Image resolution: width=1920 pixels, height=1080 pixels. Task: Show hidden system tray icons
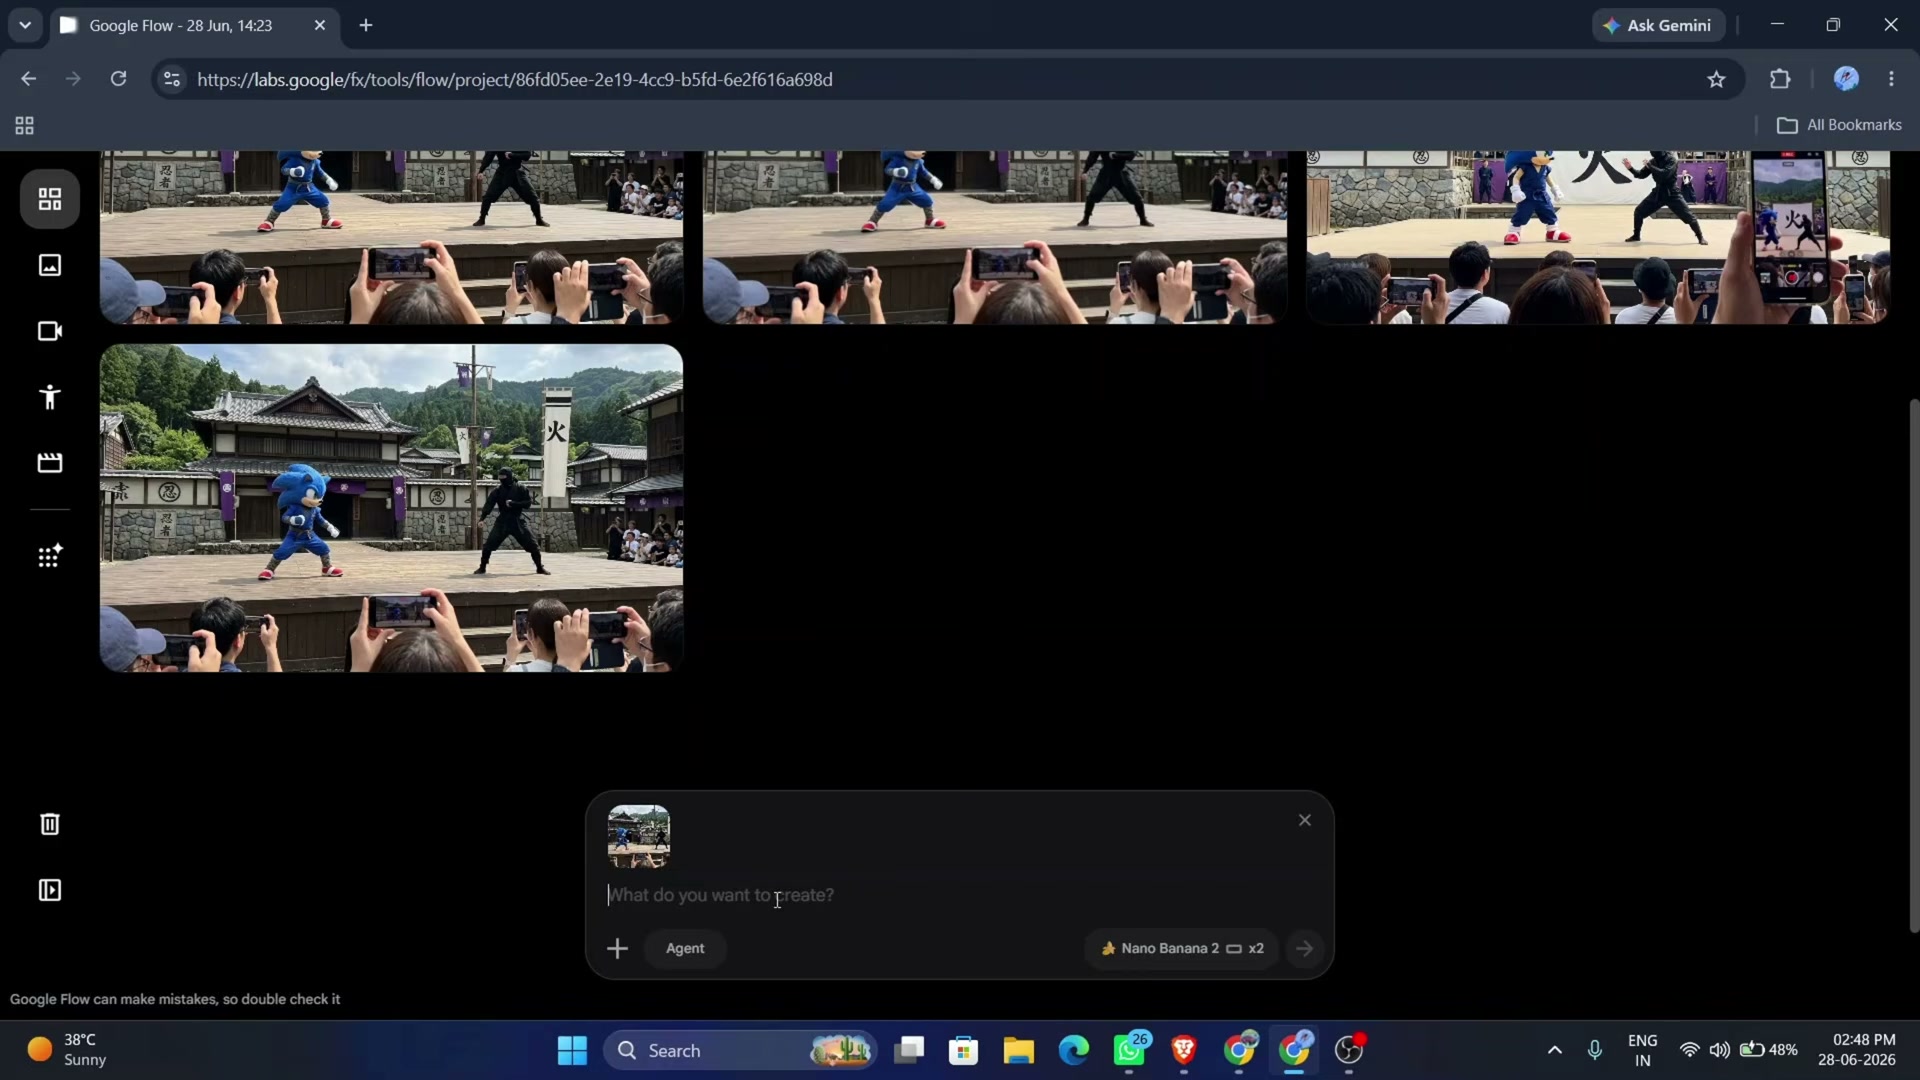[x=1554, y=1050]
